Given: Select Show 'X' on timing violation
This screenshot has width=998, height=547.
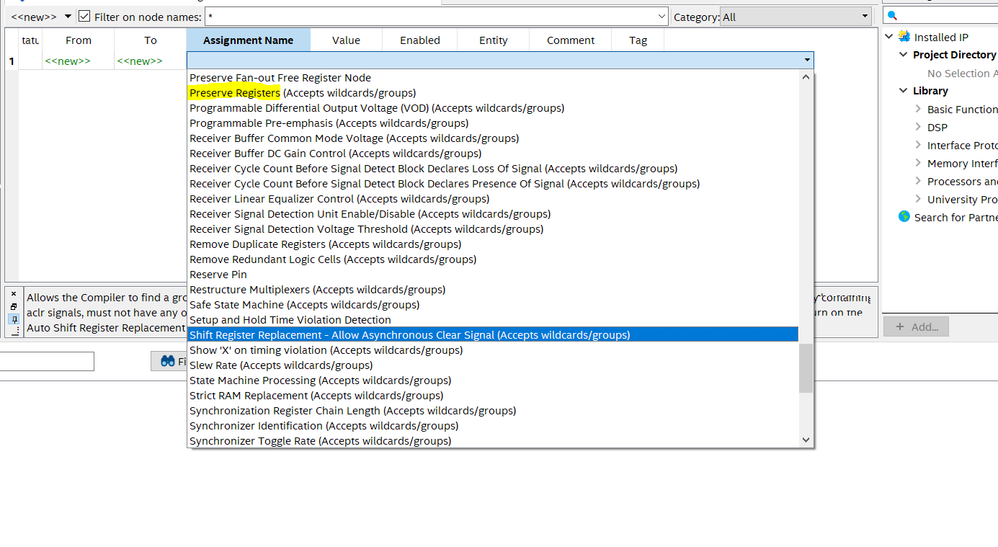Looking at the screenshot, I should (493, 350).
